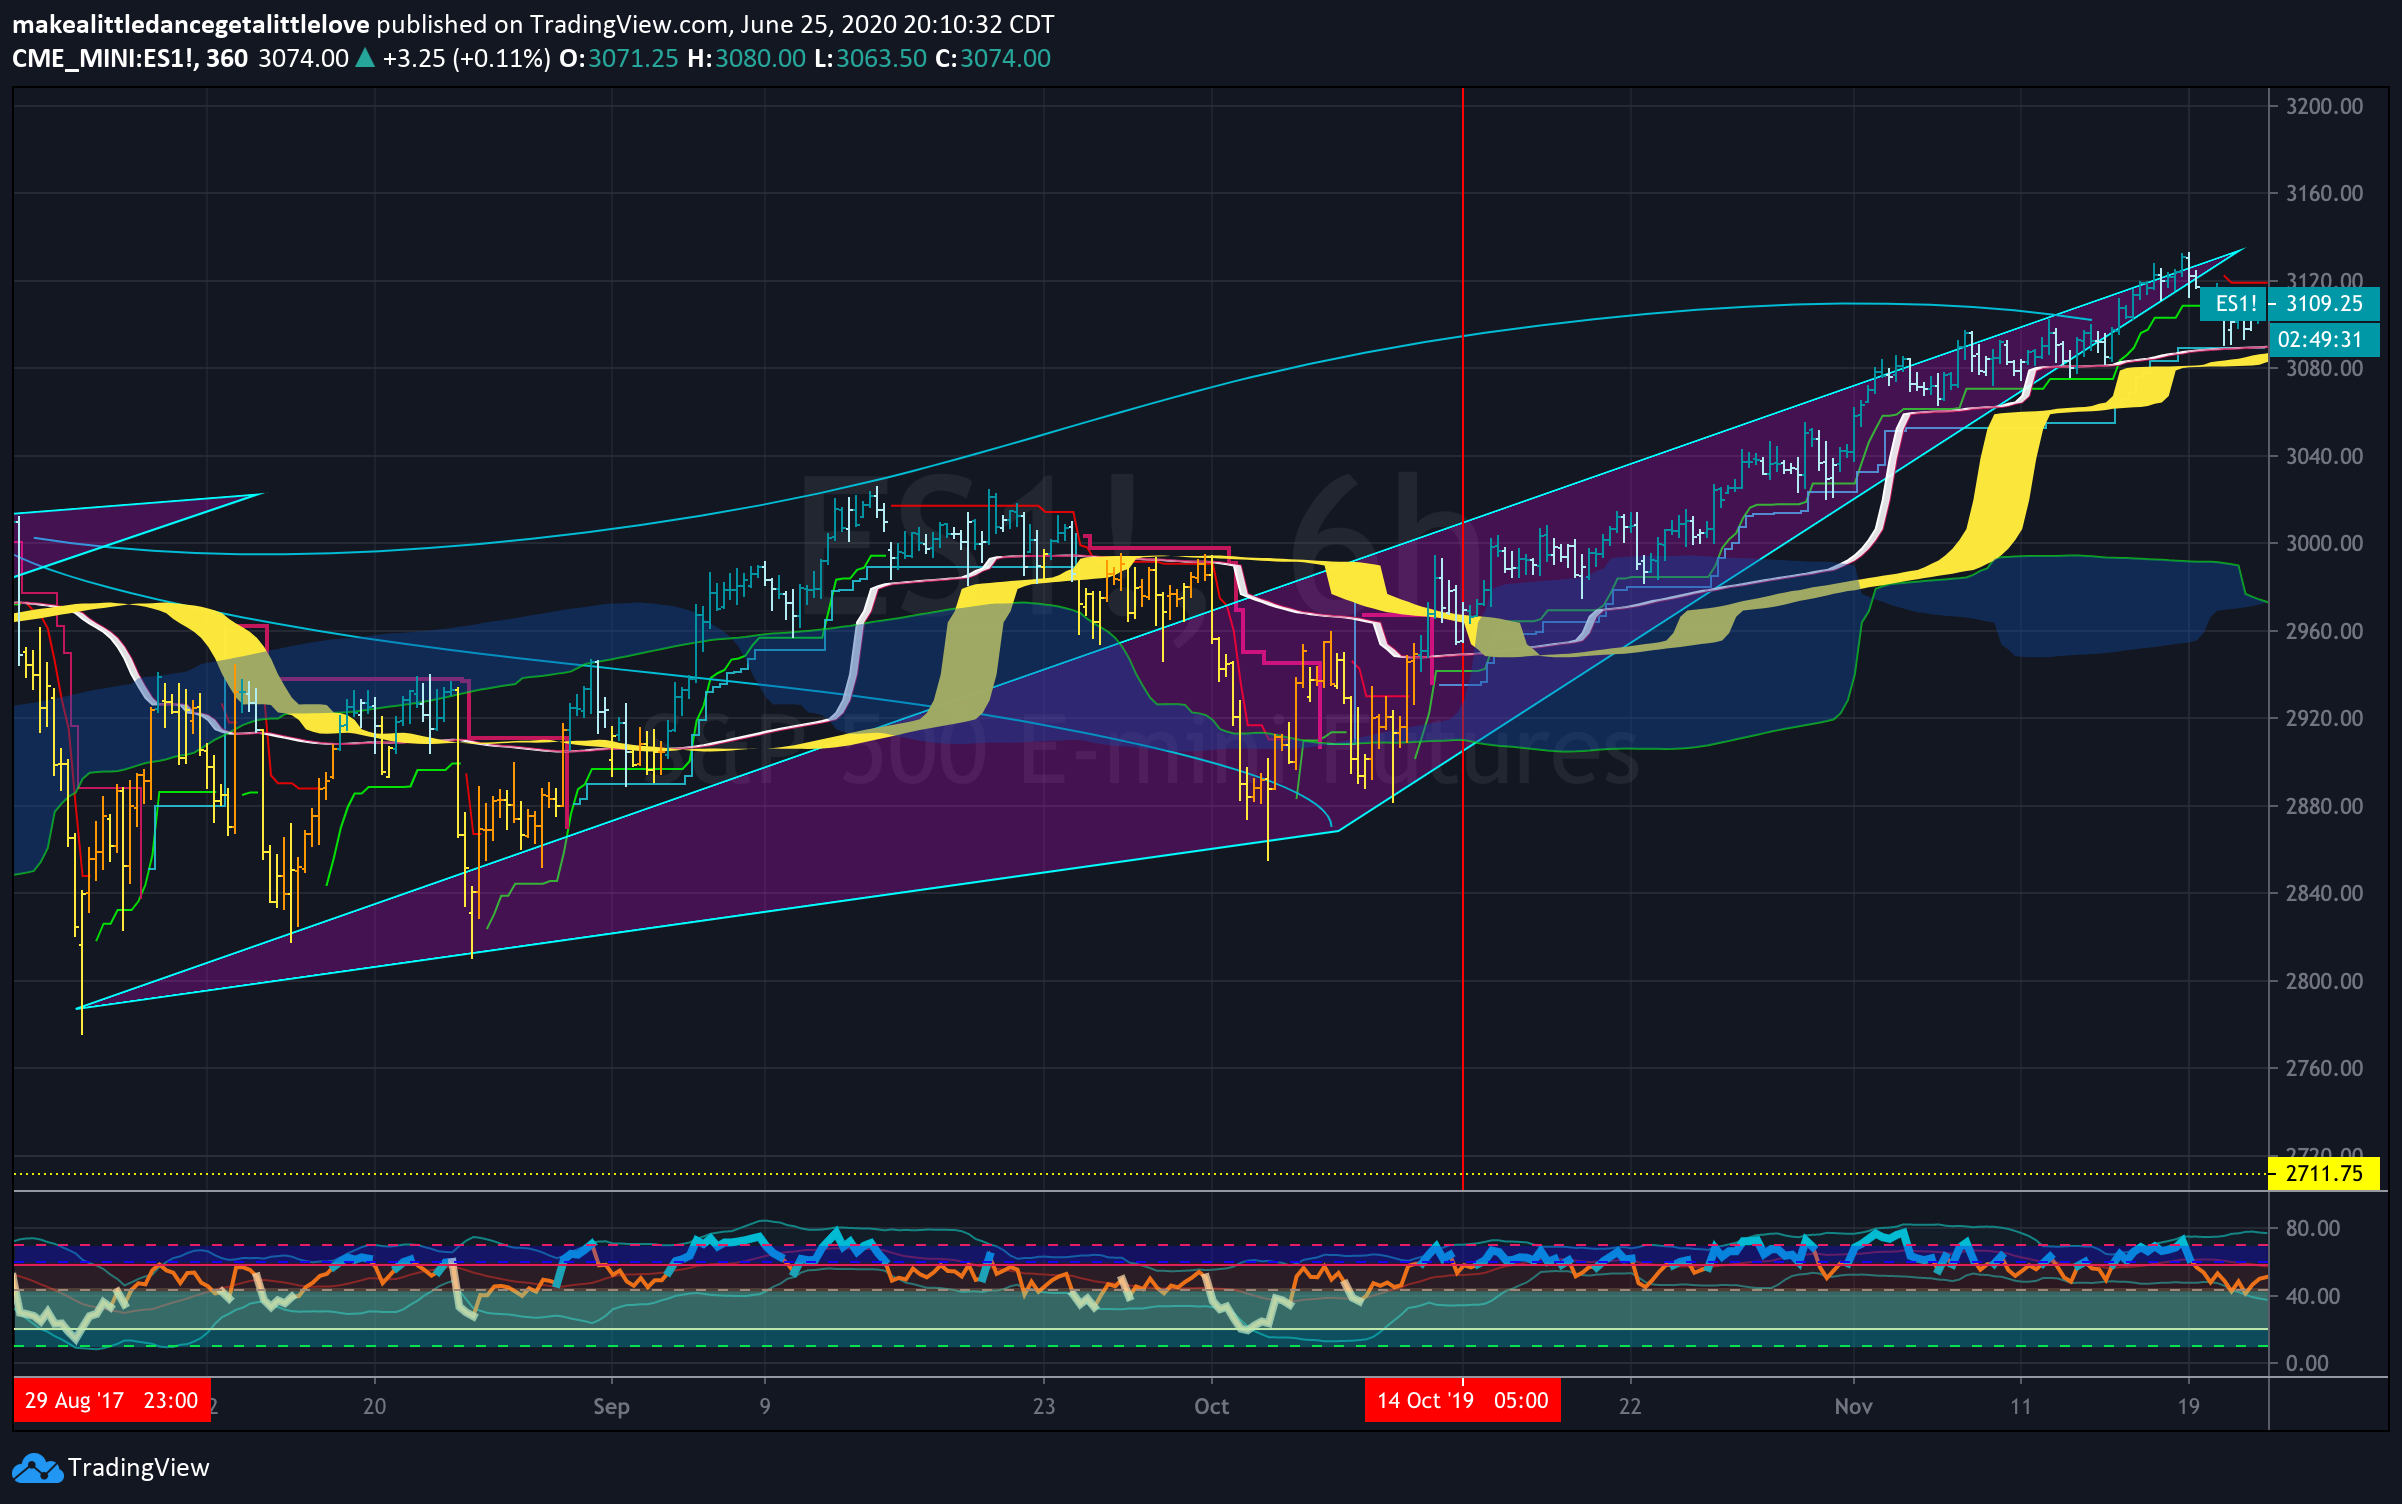
Task: Click the red 29 Aug '17 23:00 date label
Action: click(112, 1400)
